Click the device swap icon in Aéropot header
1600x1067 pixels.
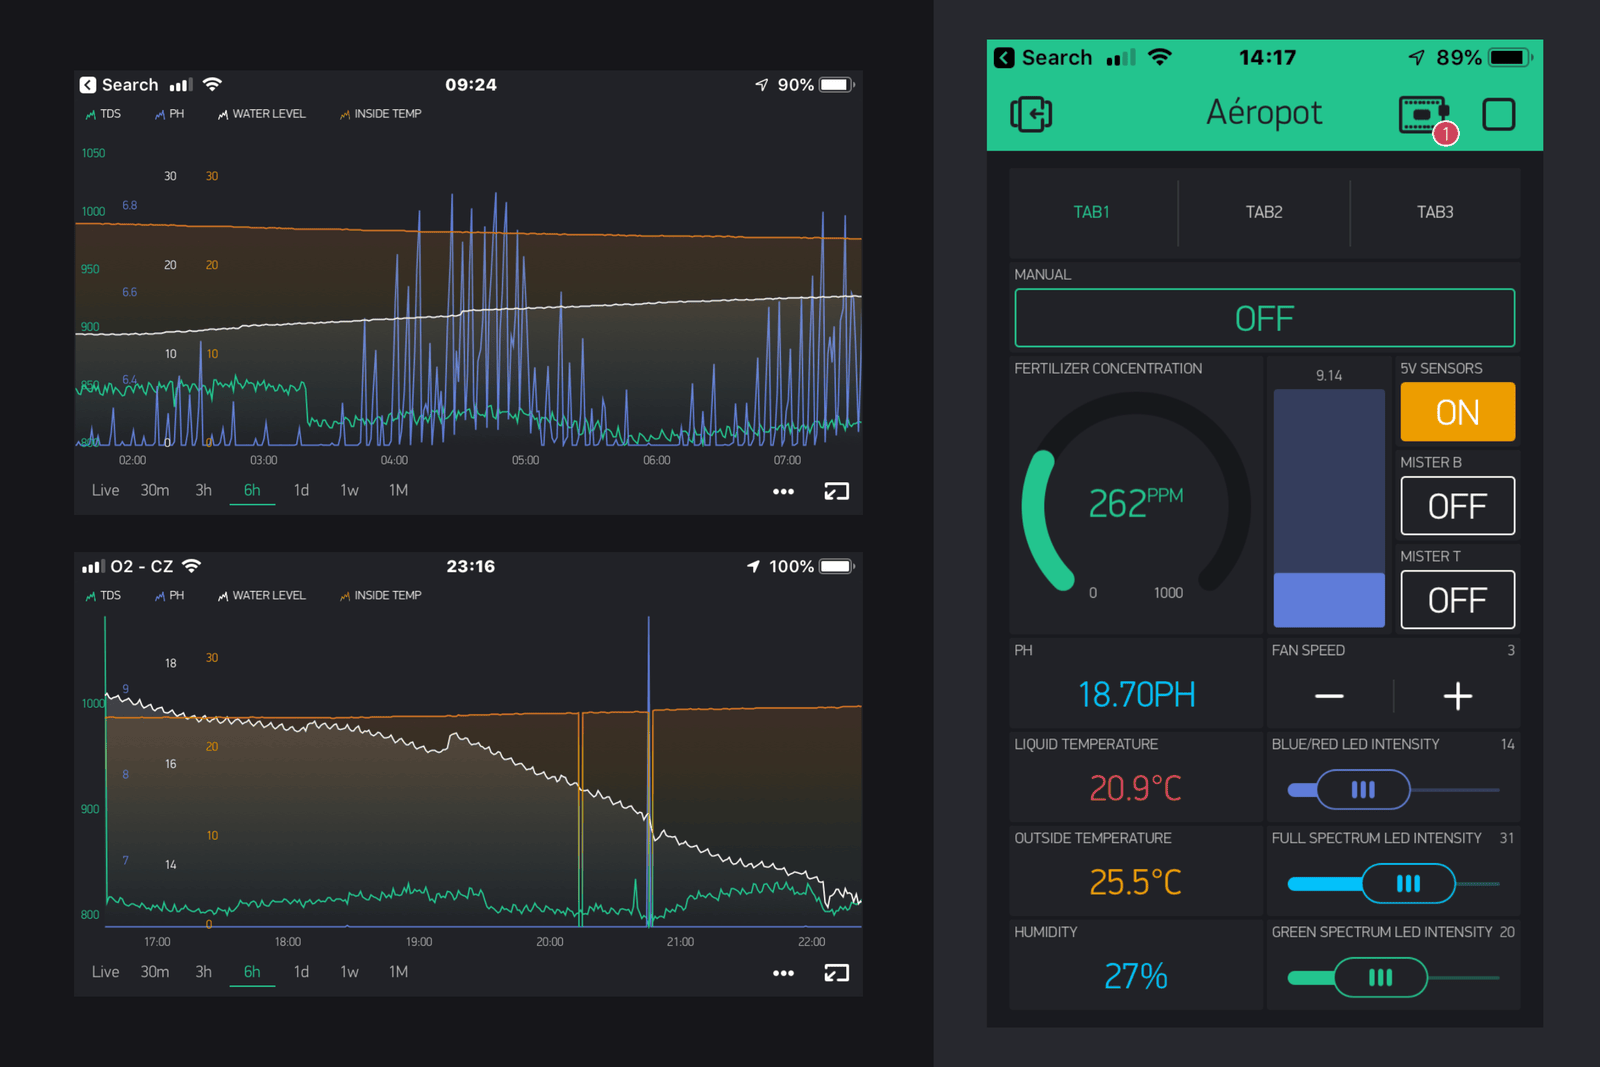(1031, 114)
